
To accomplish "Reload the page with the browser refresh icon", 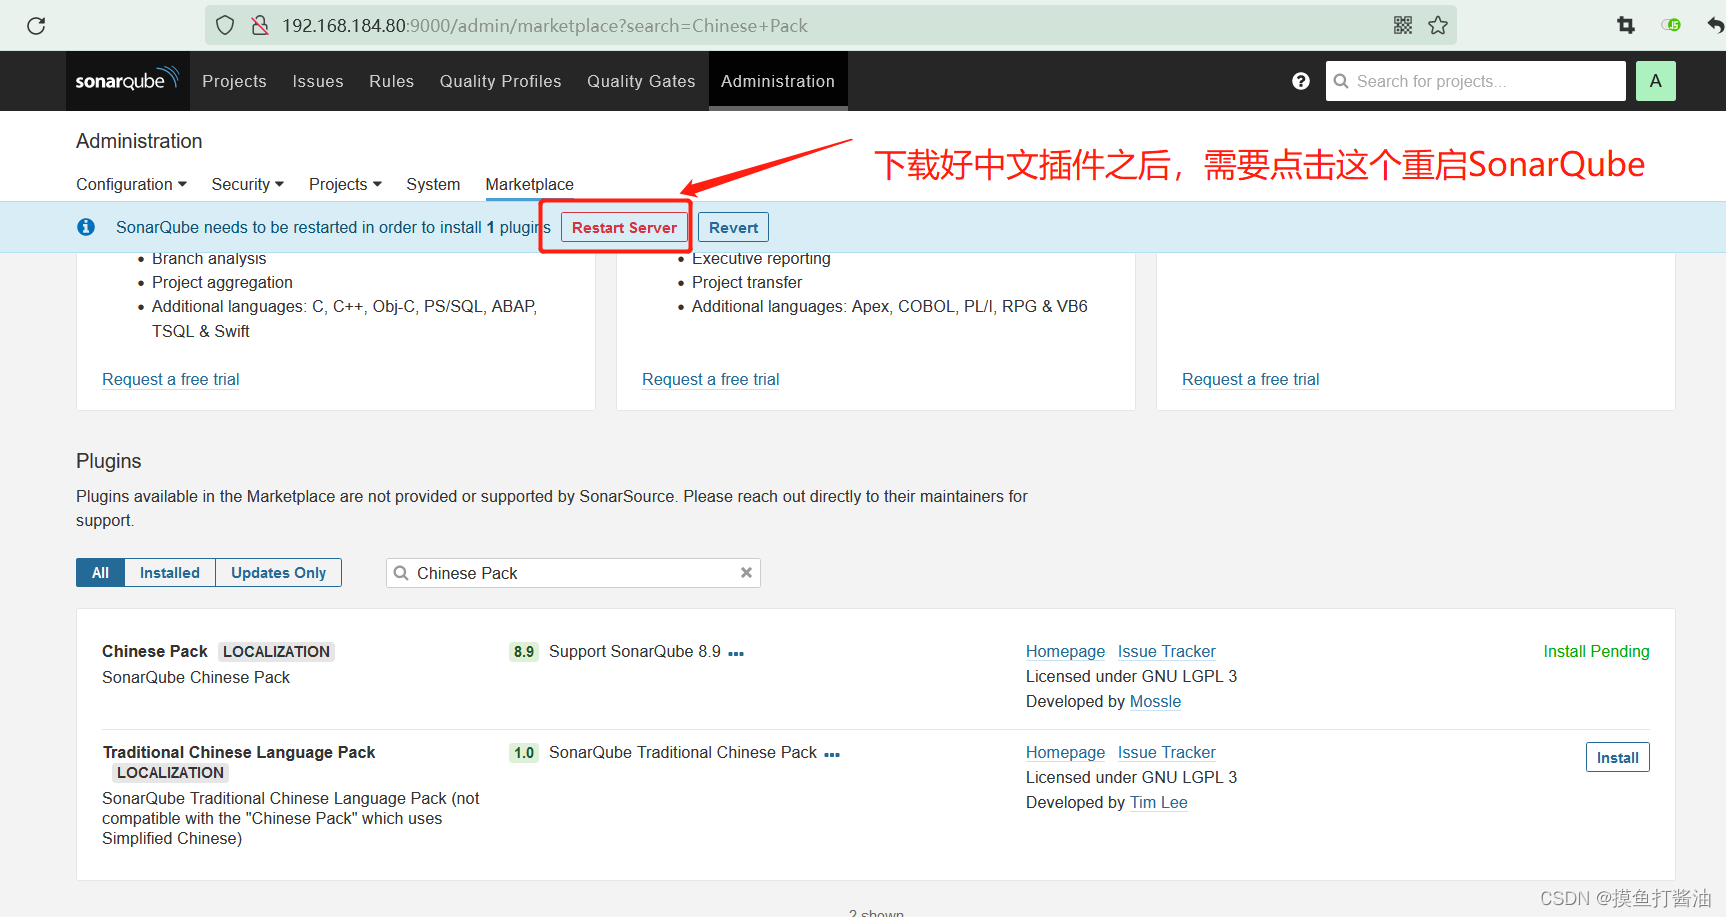I will pyautogui.click(x=36, y=26).
